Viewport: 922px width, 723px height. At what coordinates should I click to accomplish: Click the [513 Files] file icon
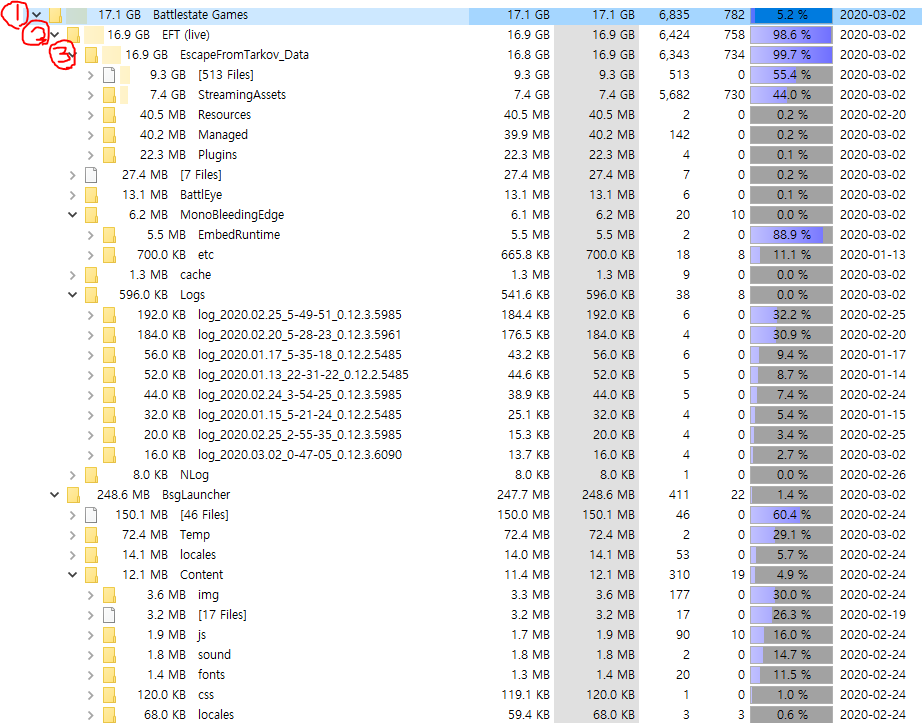point(109,75)
